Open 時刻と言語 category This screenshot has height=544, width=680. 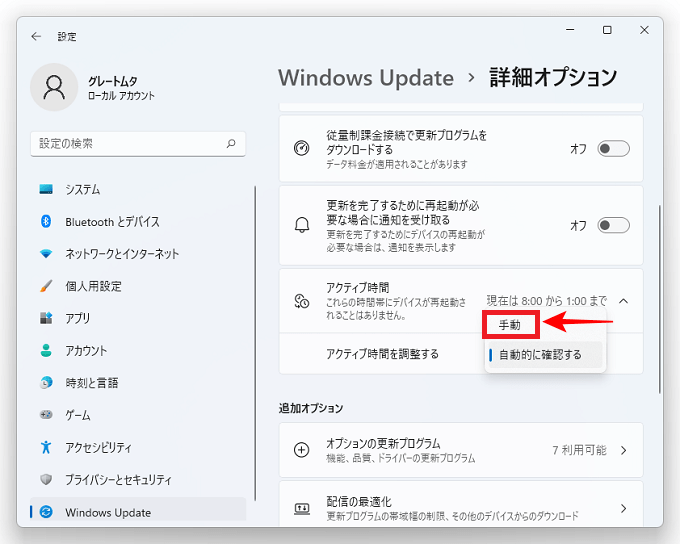138,383
